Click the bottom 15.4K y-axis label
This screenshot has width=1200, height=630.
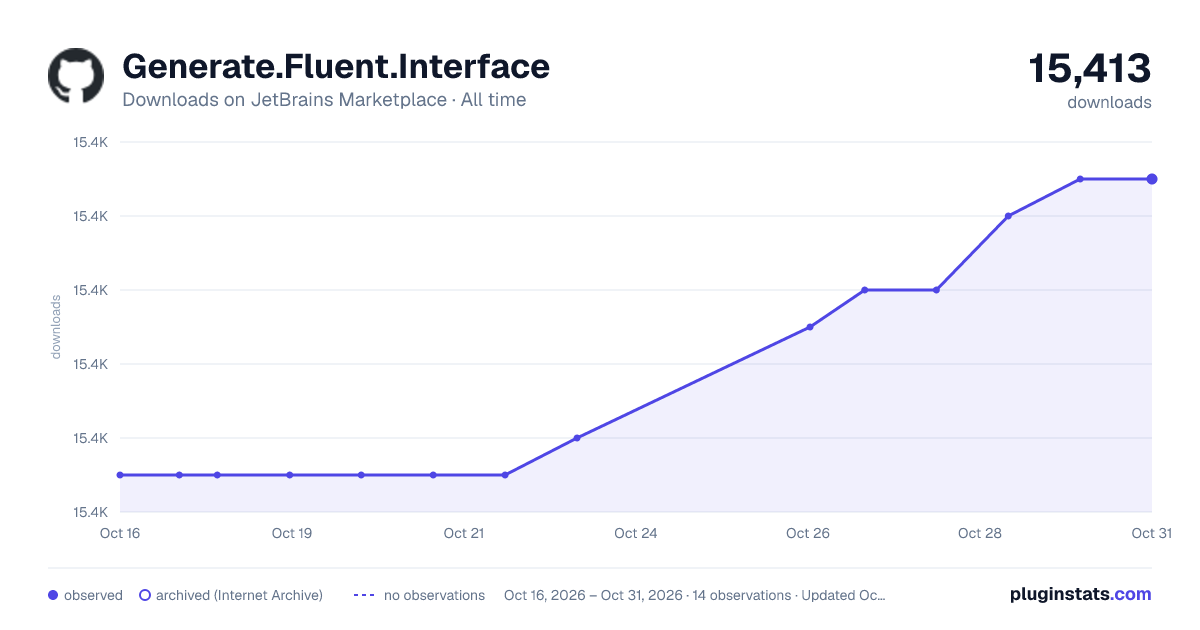click(90, 512)
